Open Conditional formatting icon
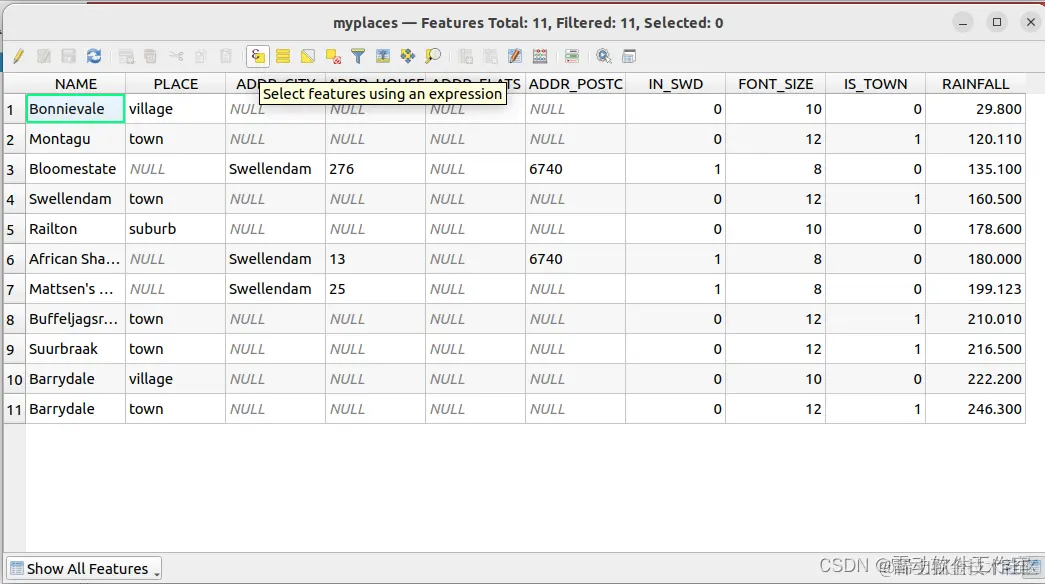This screenshot has height=584, width=1045. click(x=572, y=57)
